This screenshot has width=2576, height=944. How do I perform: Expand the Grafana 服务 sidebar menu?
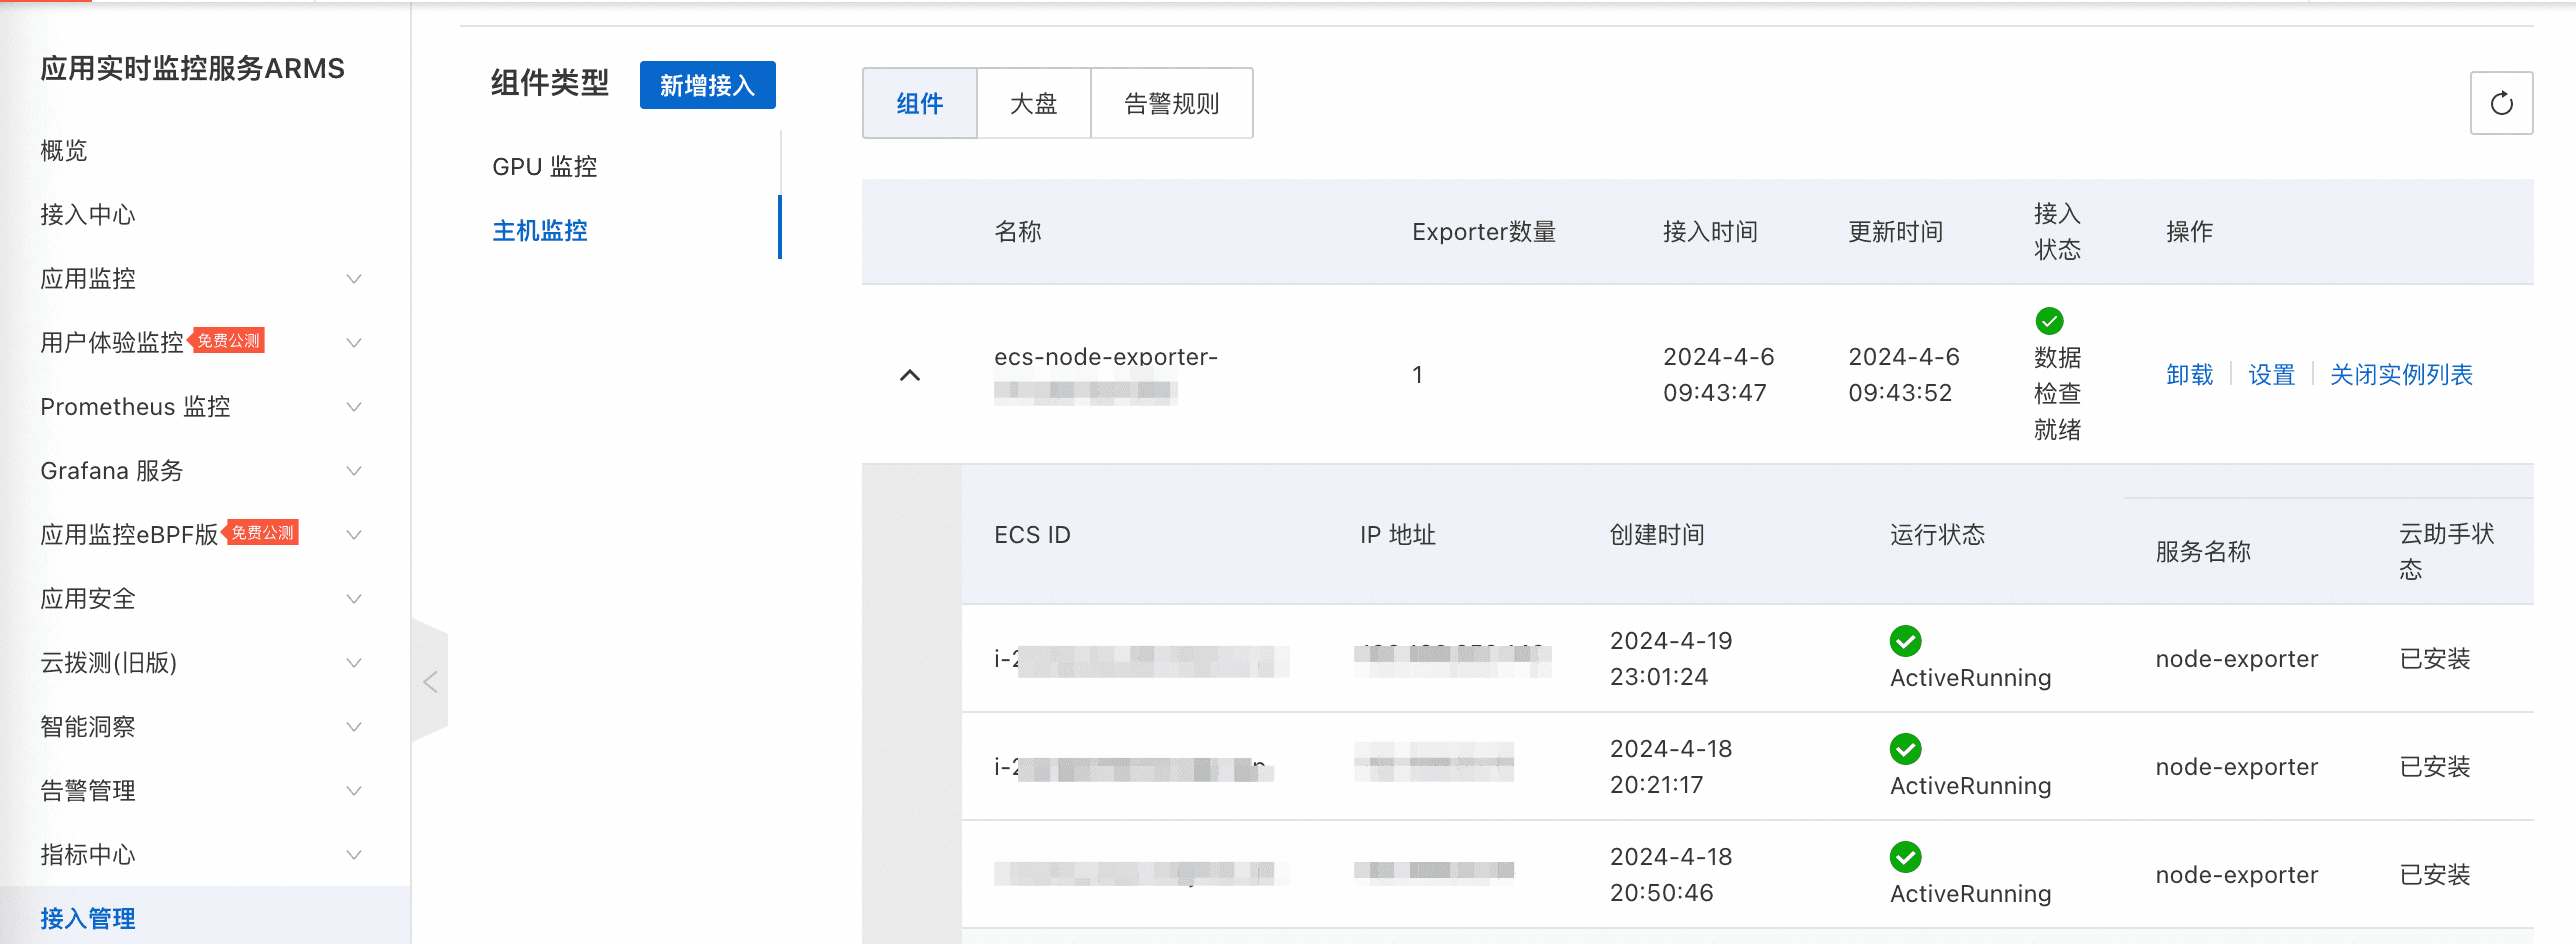pyautogui.click(x=353, y=471)
